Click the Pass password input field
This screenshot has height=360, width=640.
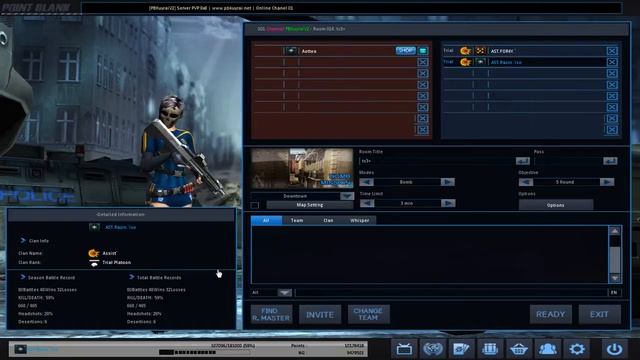coord(568,161)
